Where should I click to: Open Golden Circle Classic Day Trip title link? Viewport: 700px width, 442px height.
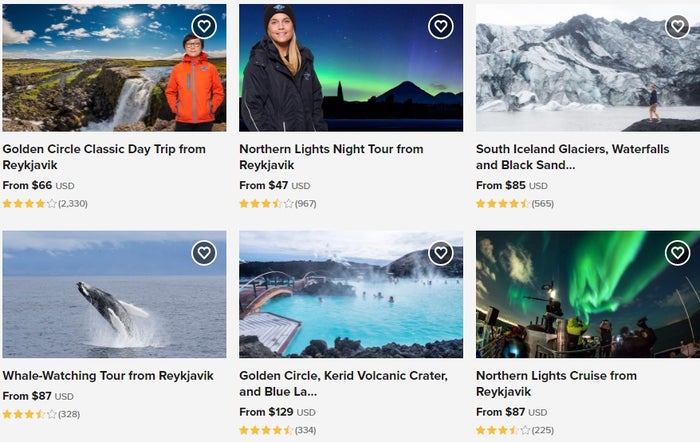(x=104, y=157)
